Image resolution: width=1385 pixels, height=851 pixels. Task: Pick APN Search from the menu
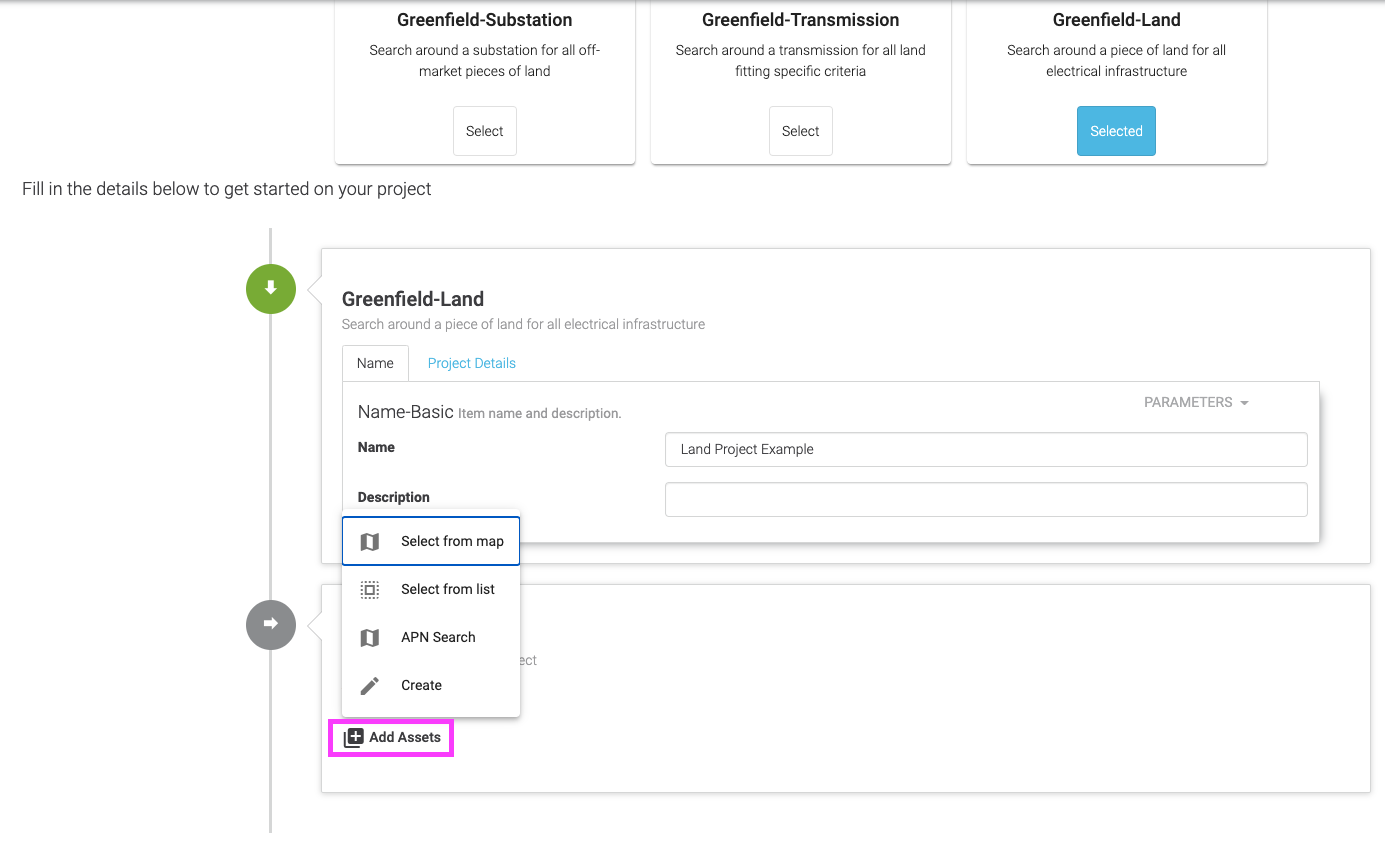tap(431, 637)
